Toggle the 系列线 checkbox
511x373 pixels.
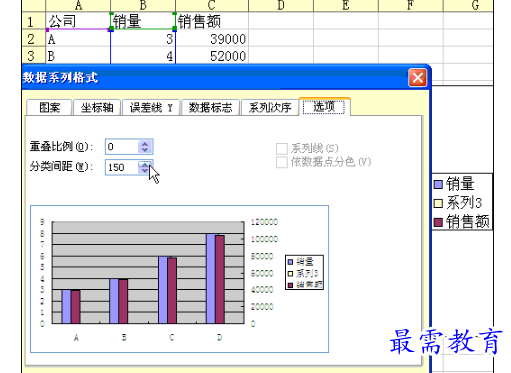coord(282,148)
